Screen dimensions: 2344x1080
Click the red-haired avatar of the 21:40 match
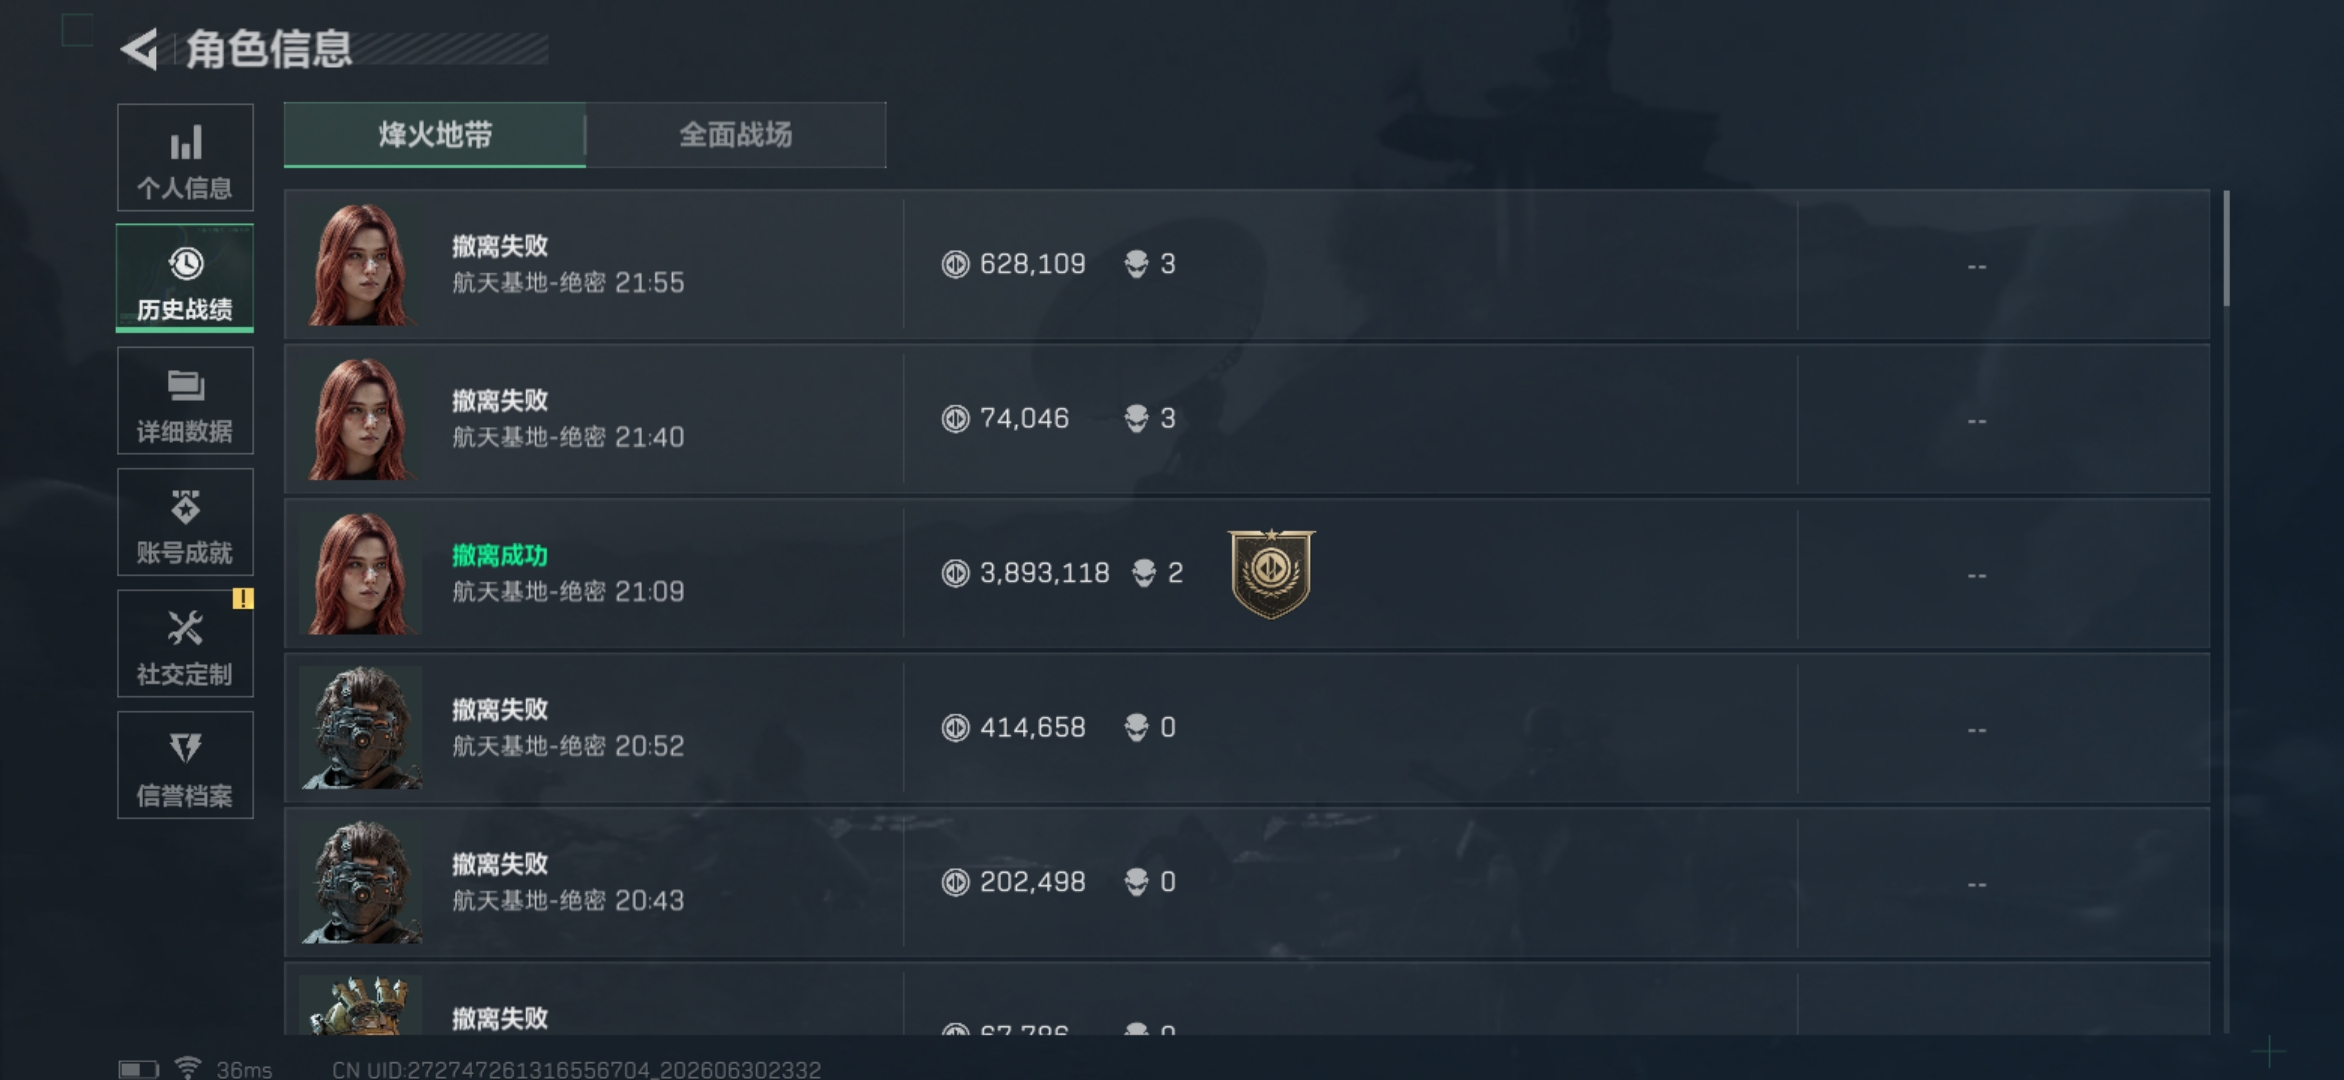pyautogui.click(x=361, y=419)
